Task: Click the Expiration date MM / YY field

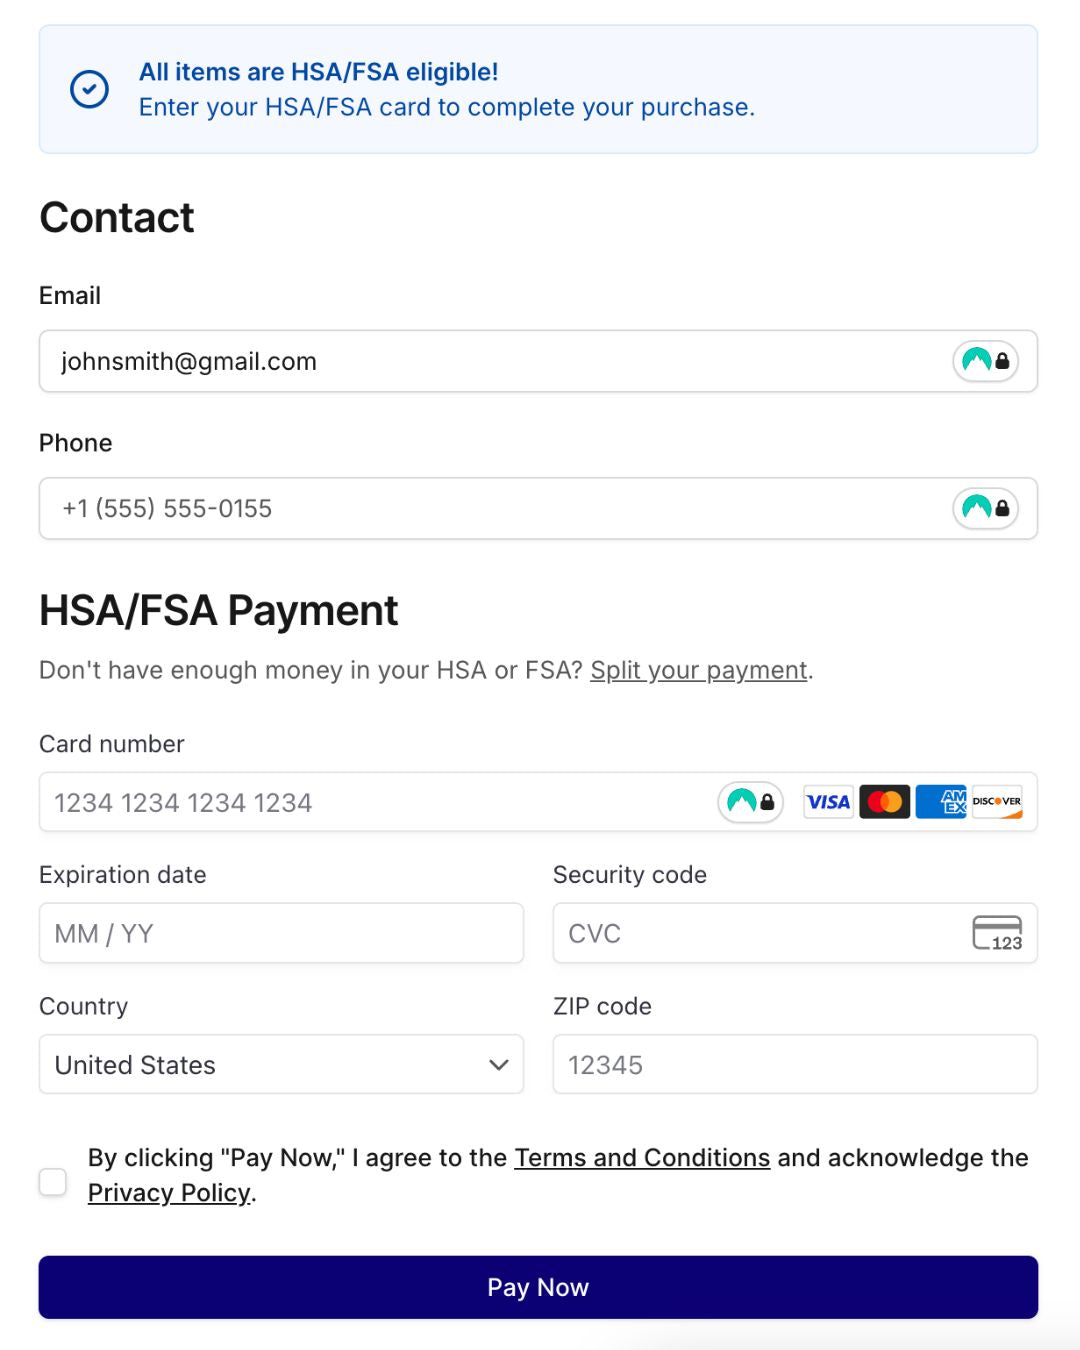Action: (281, 933)
